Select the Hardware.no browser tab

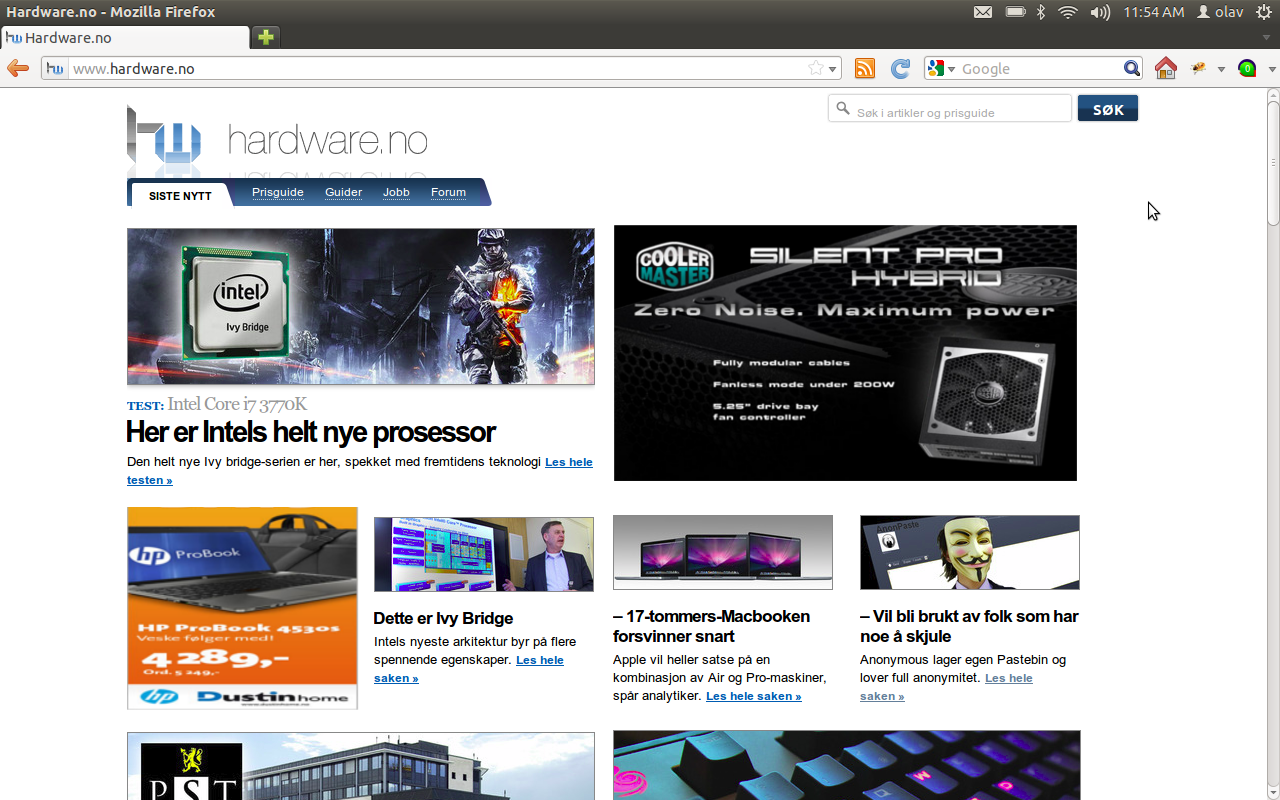(125, 37)
